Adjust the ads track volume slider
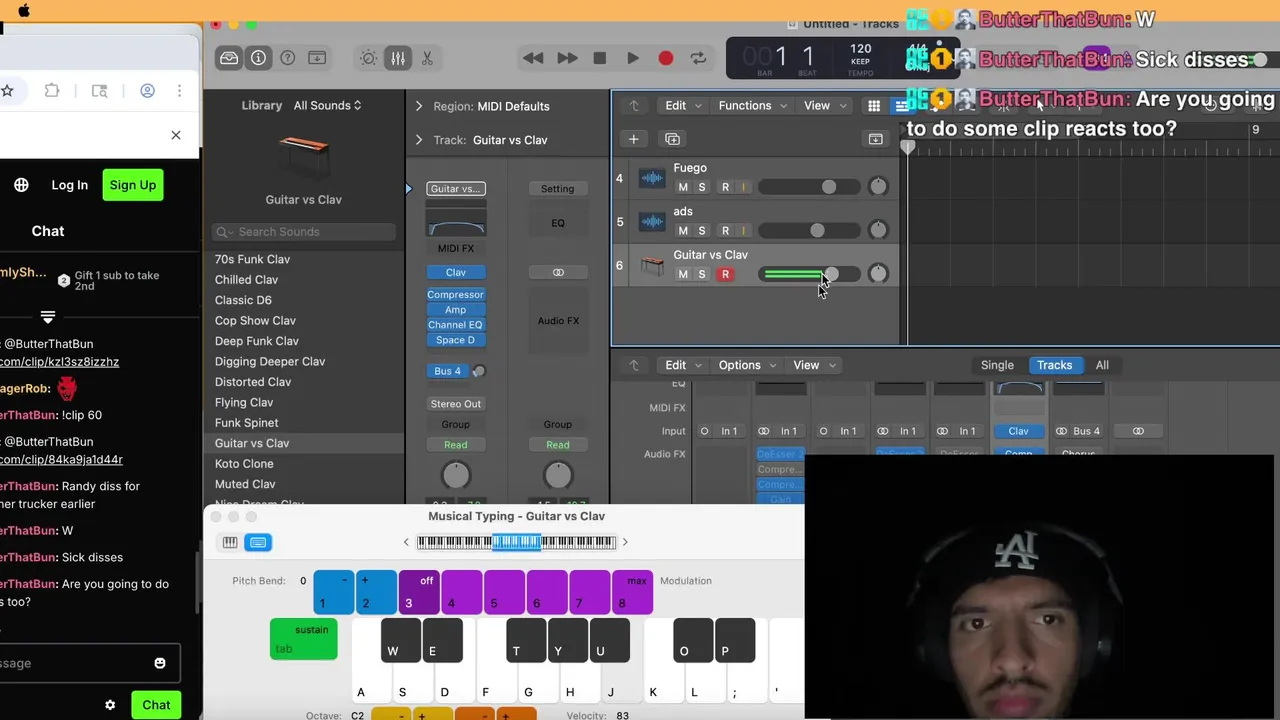Image resolution: width=1280 pixels, height=720 pixels. [x=811, y=231]
